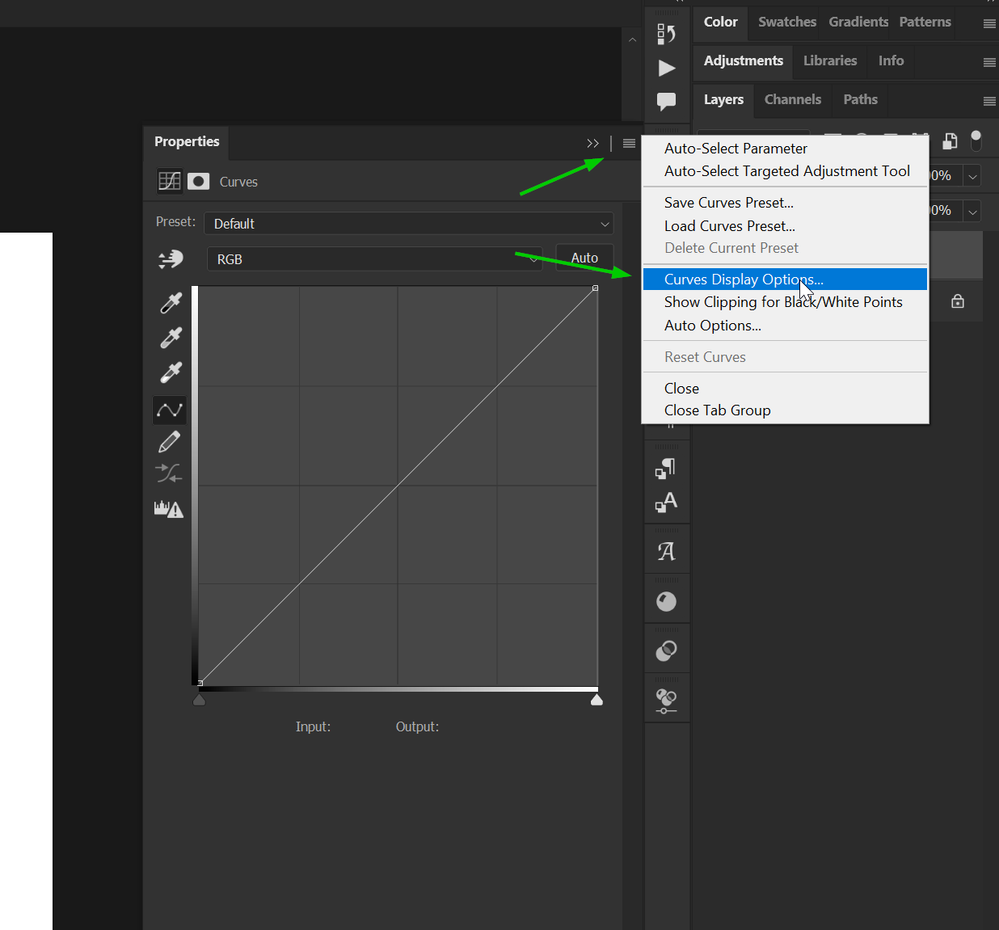
Task: Choose Auto Options menu item
Action: coord(712,326)
